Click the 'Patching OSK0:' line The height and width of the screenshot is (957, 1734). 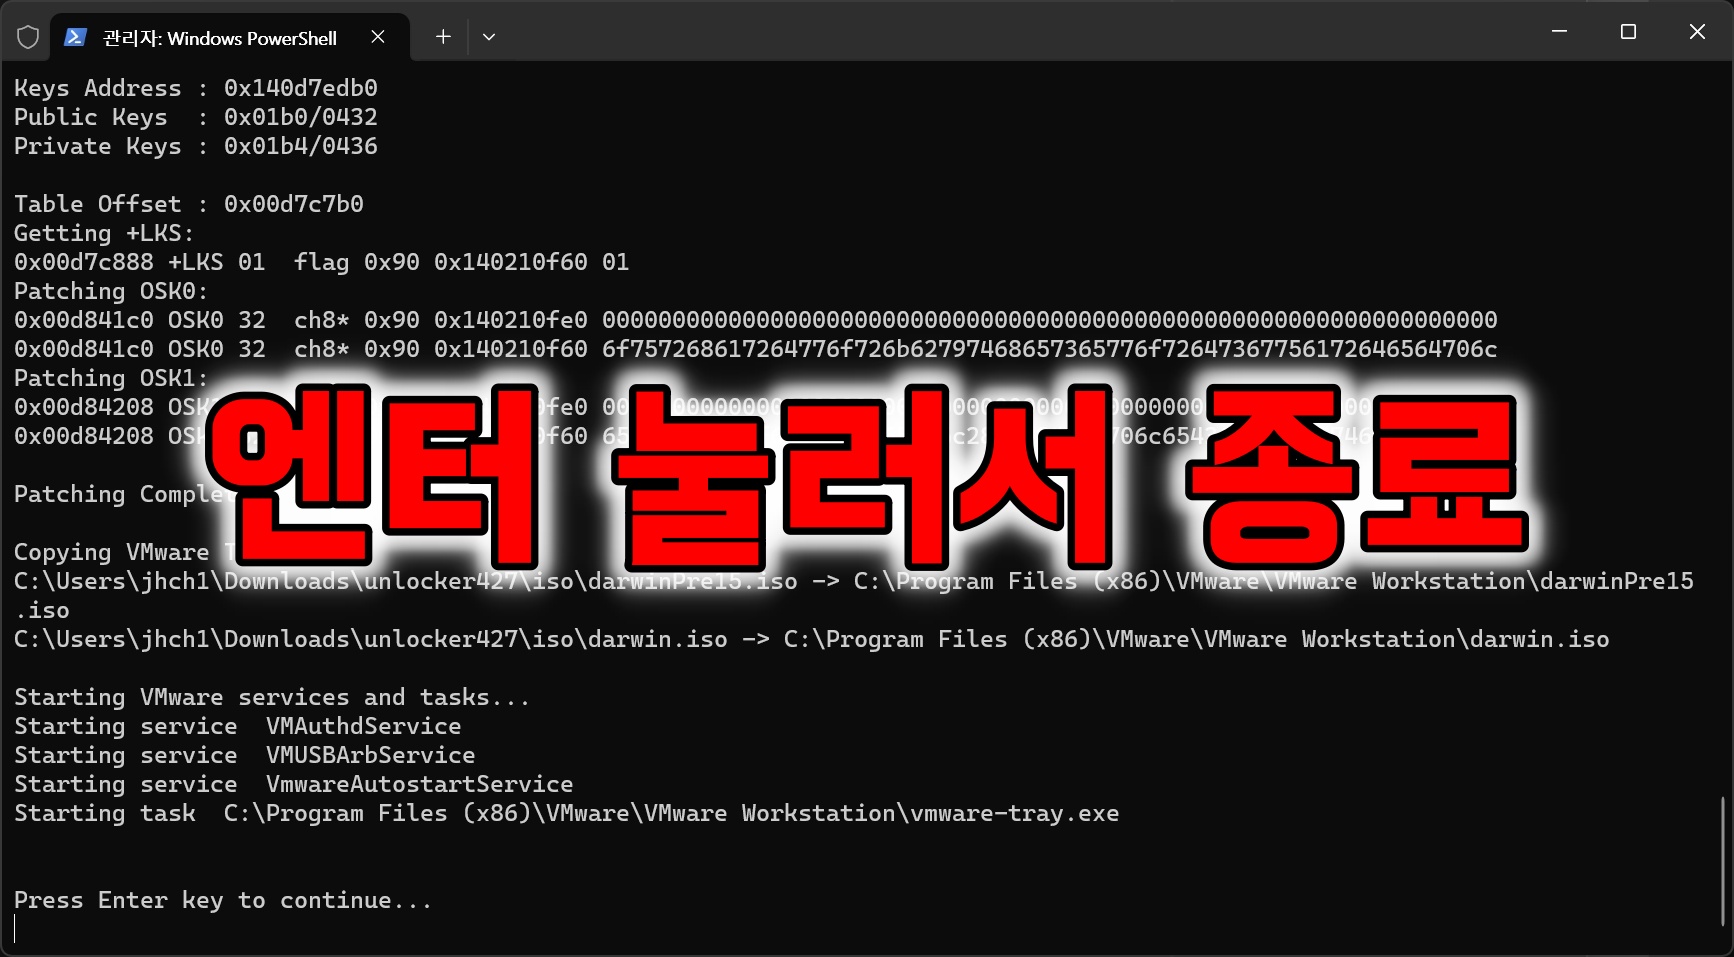(x=111, y=291)
